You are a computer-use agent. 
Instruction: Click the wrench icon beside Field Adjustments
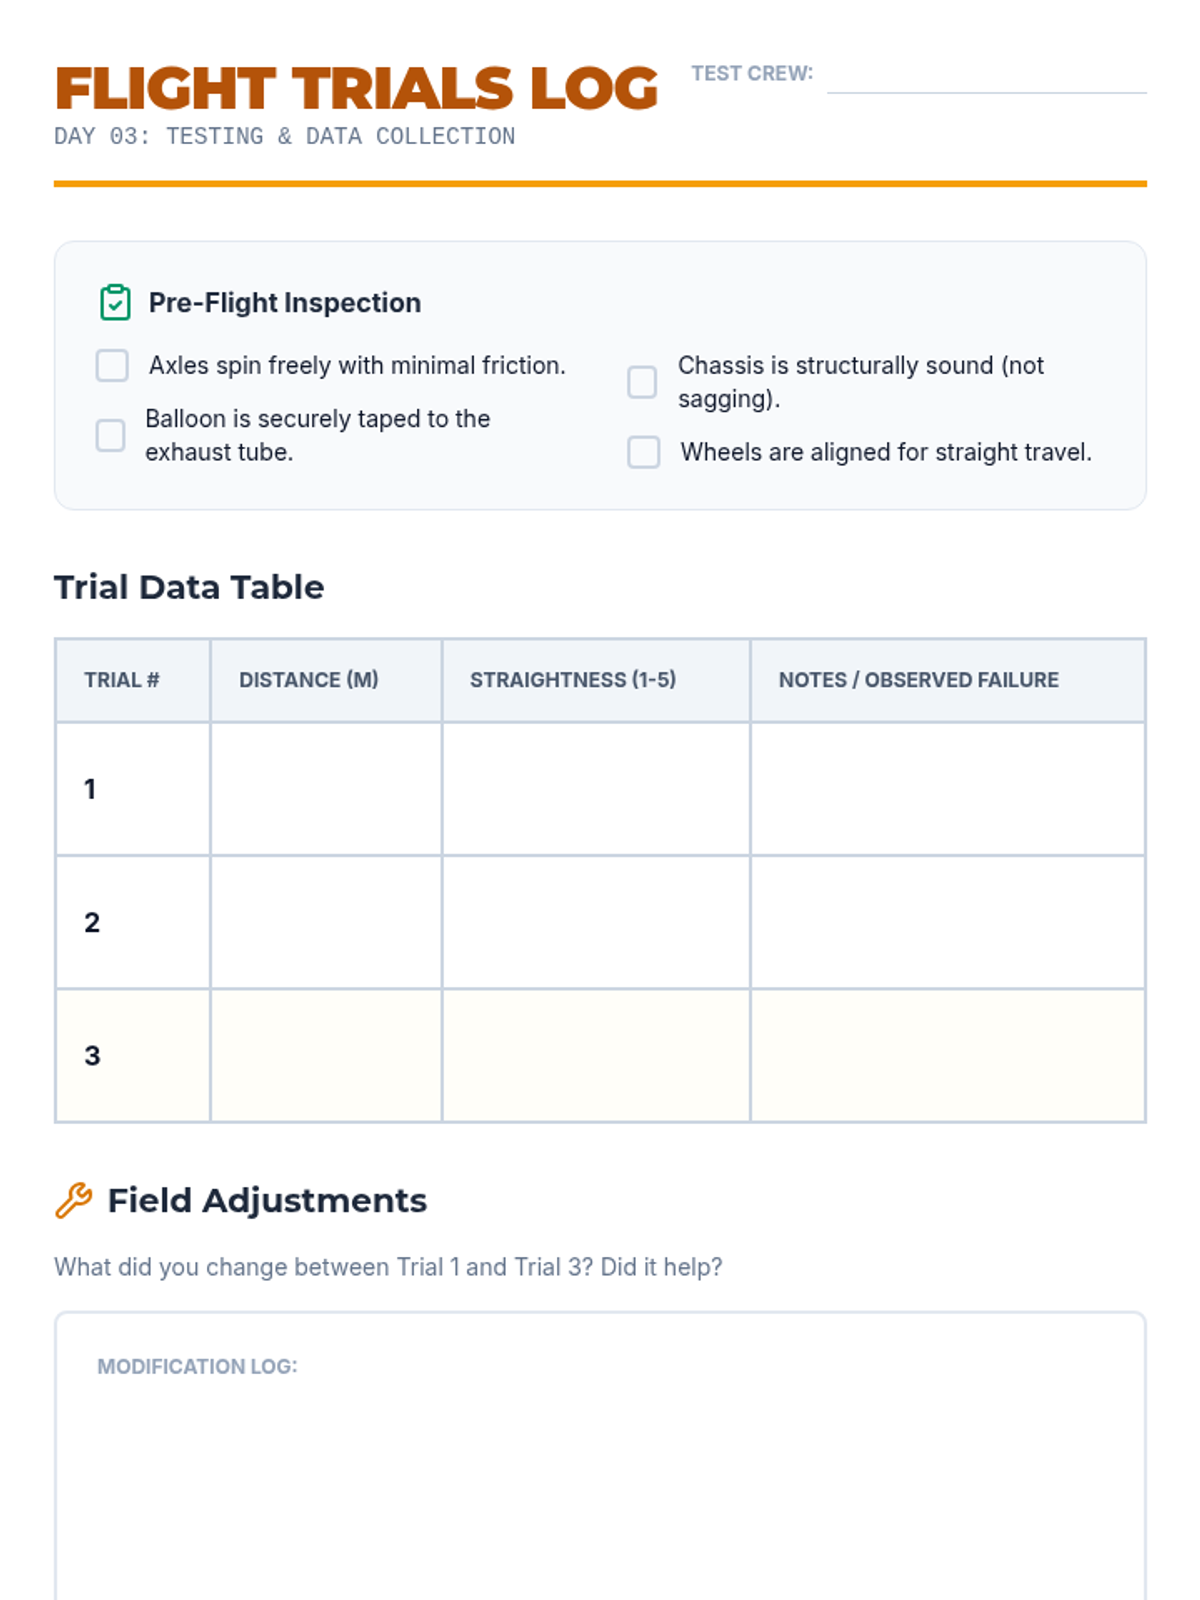pos(73,1200)
